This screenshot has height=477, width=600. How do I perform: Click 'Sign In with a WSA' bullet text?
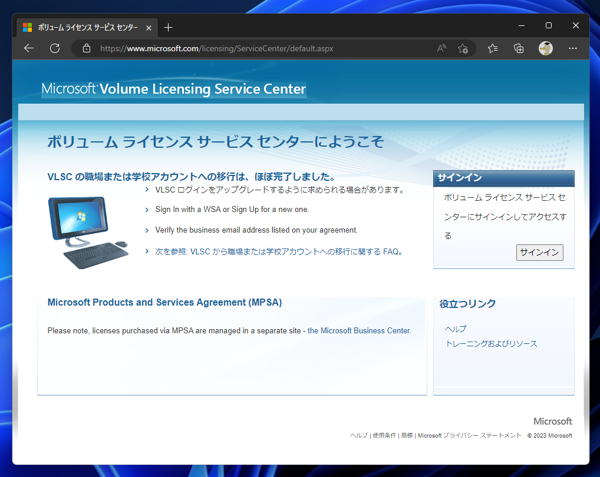[232, 210]
